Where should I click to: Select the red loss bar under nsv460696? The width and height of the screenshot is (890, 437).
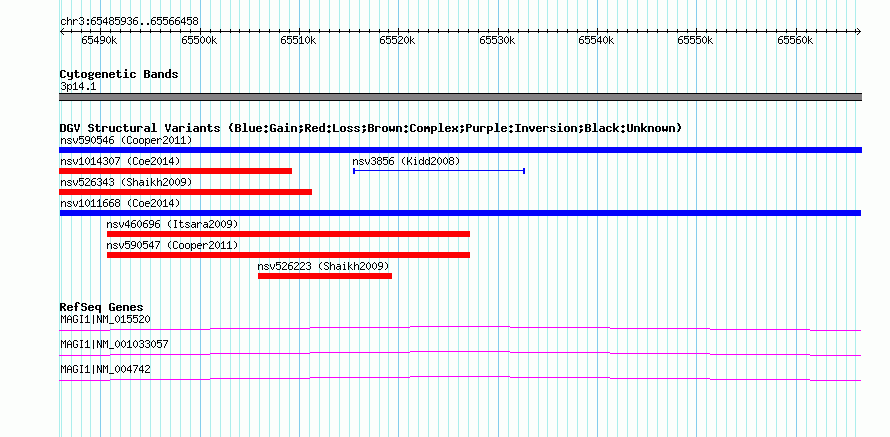pyautogui.click(x=288, y=234)
